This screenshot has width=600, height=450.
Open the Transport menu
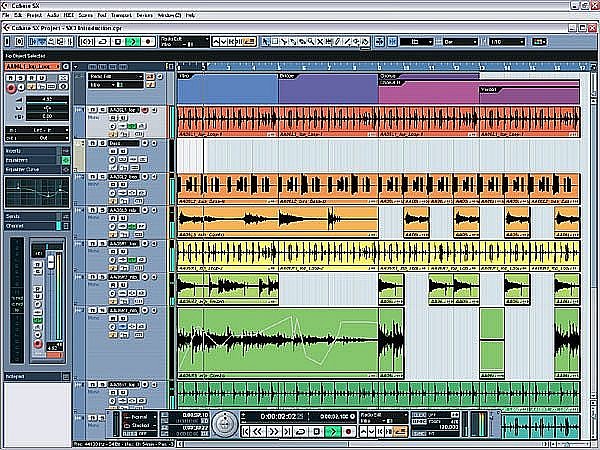point(121,15)
